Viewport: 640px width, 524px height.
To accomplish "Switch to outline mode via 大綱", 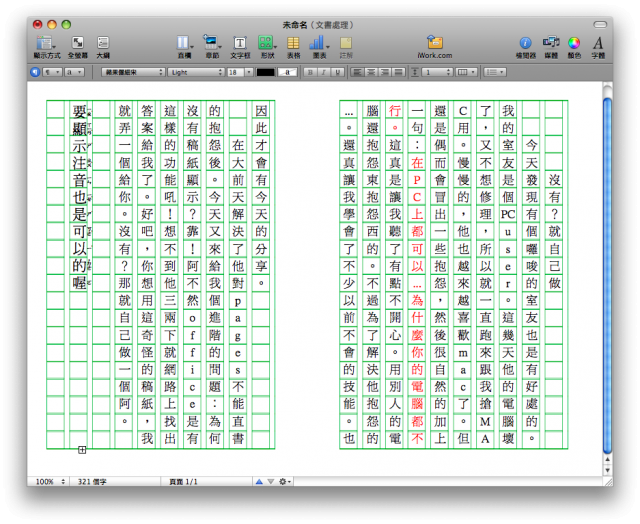I will click(x=103, y=47).
